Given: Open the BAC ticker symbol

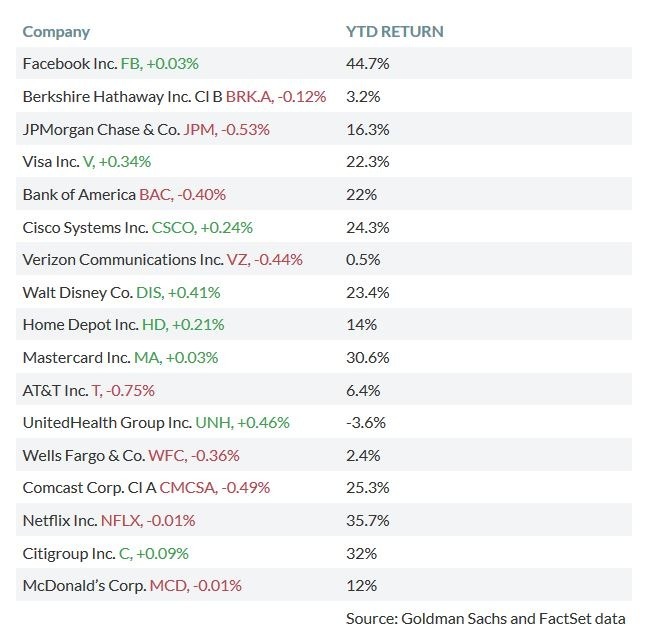Looking at the screenshot, I should click(155, 194).
